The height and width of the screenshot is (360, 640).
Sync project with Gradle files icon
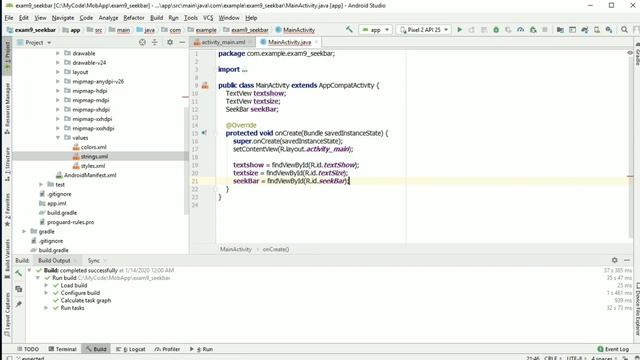584,30
